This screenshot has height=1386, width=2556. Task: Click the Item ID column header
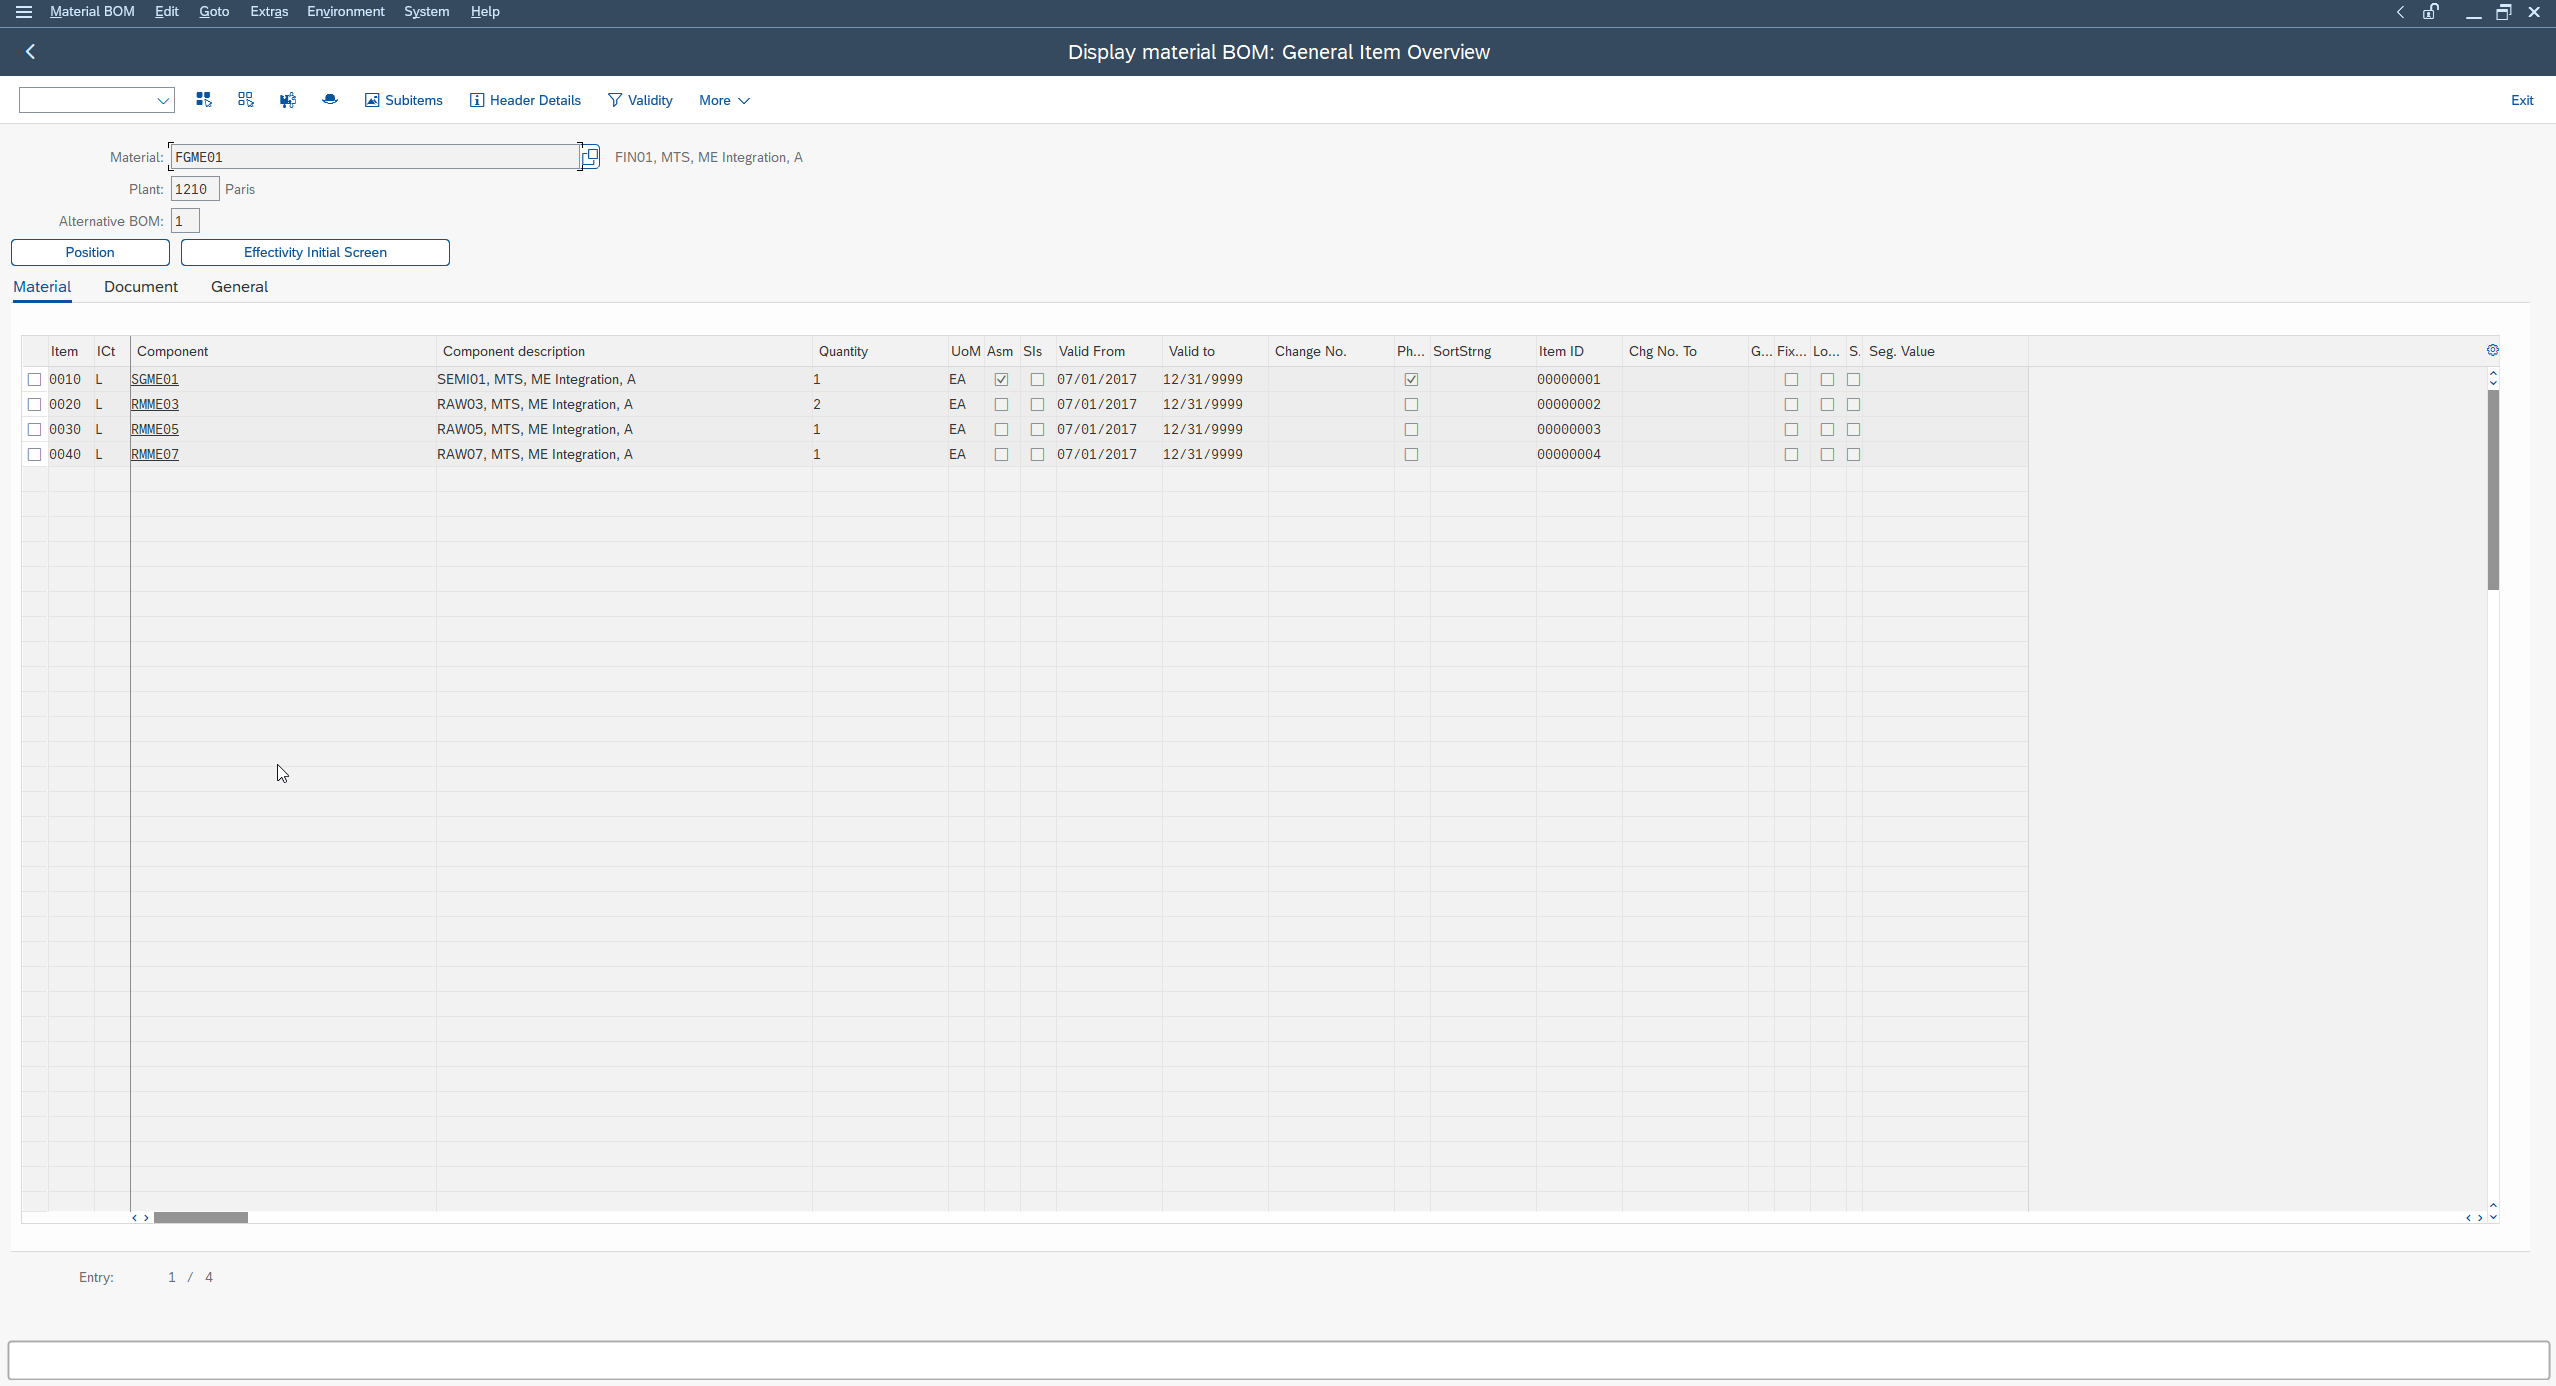(1579, 351)
